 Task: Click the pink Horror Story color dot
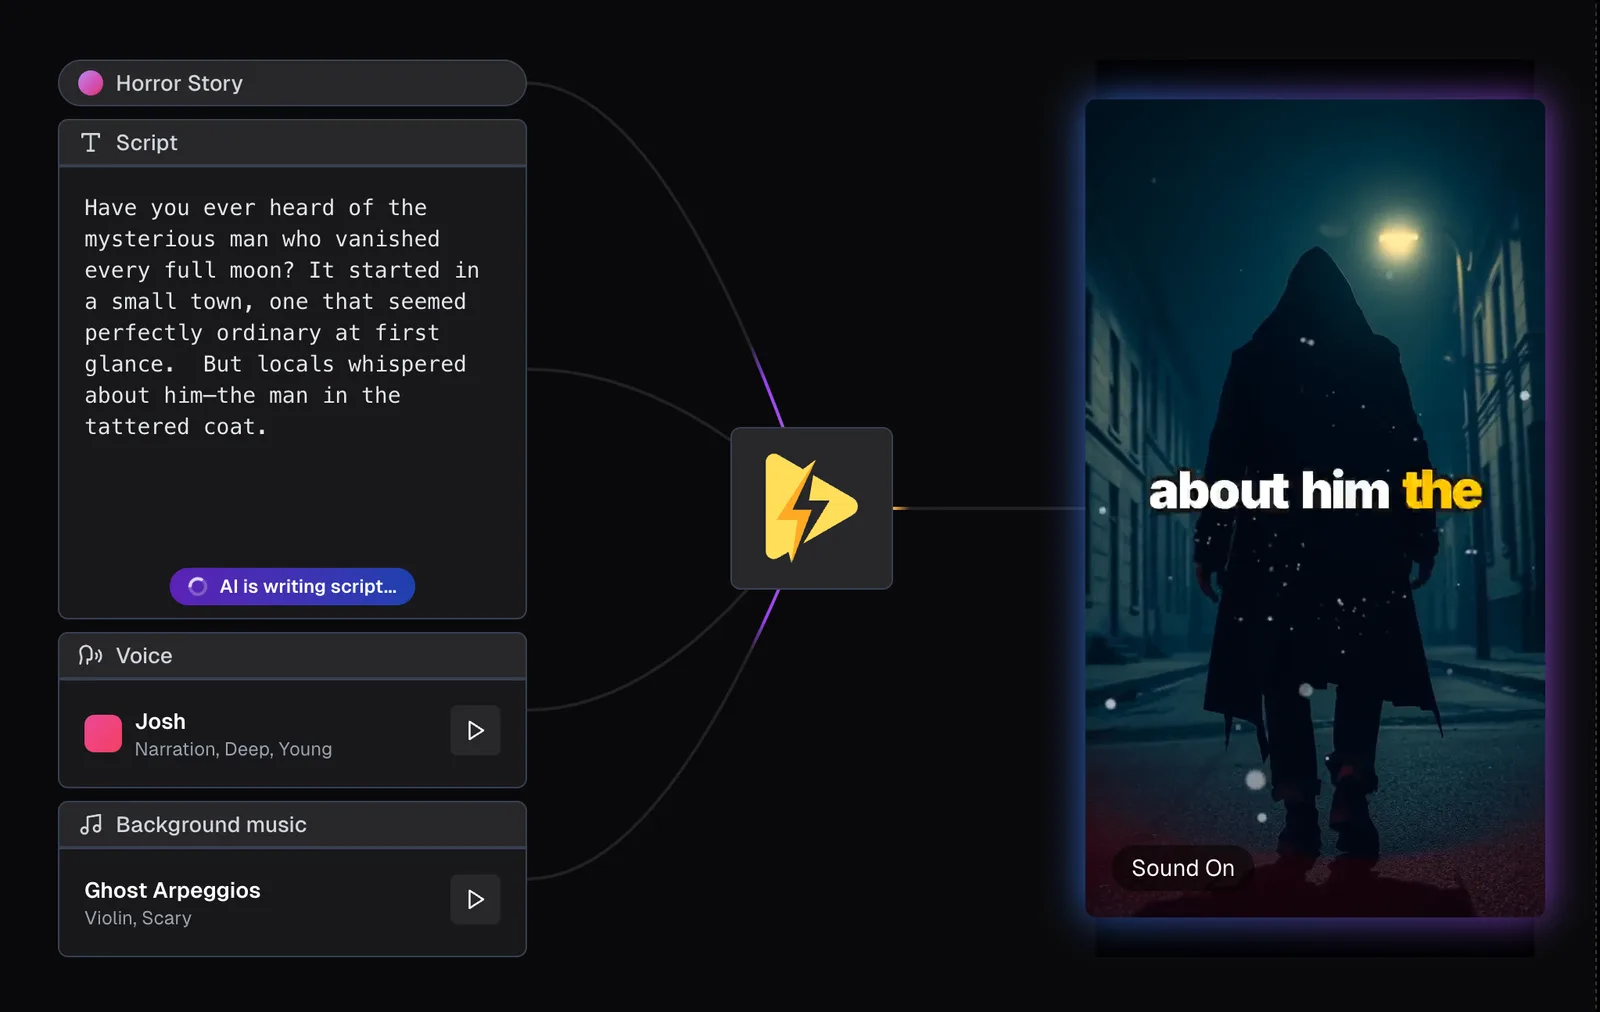tap(91, 83)
